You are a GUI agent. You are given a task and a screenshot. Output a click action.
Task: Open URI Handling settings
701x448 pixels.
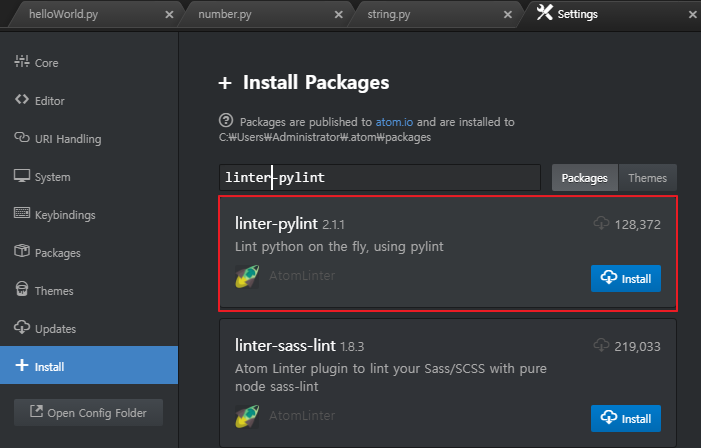pyautogui.click(x=89, y=139)
